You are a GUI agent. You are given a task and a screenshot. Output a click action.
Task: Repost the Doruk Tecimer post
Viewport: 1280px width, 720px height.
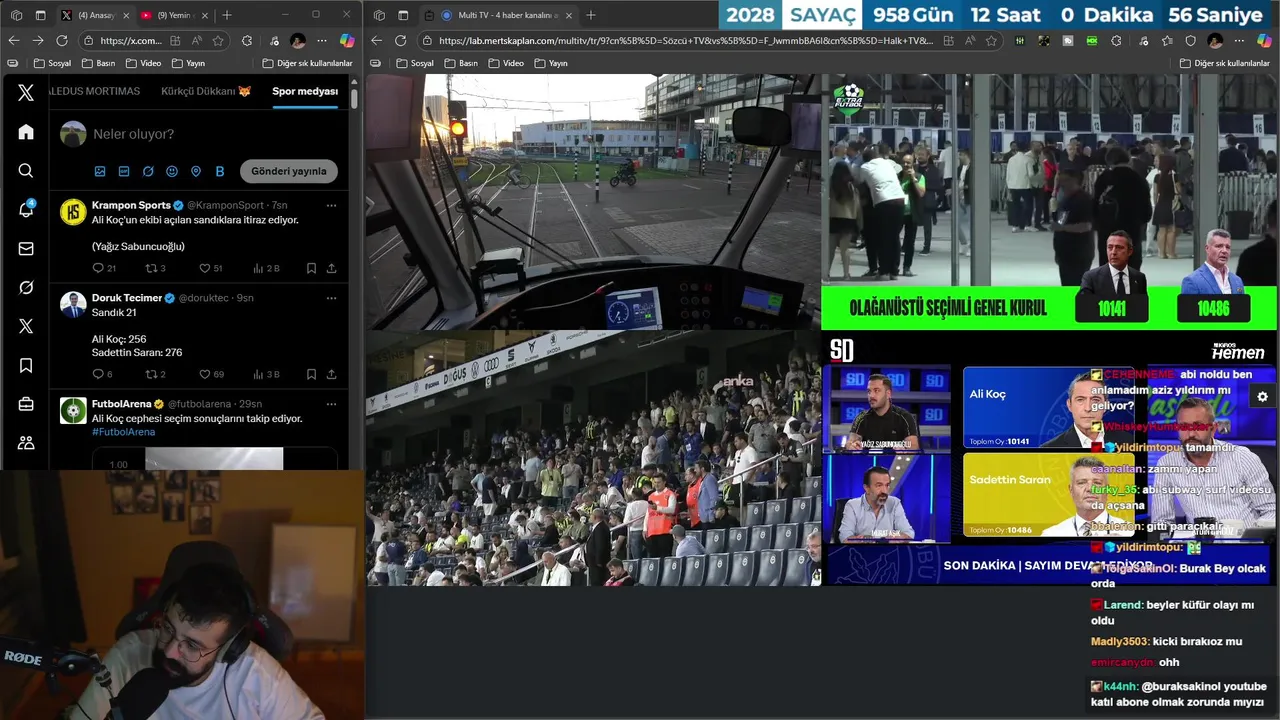pos(152,374)
